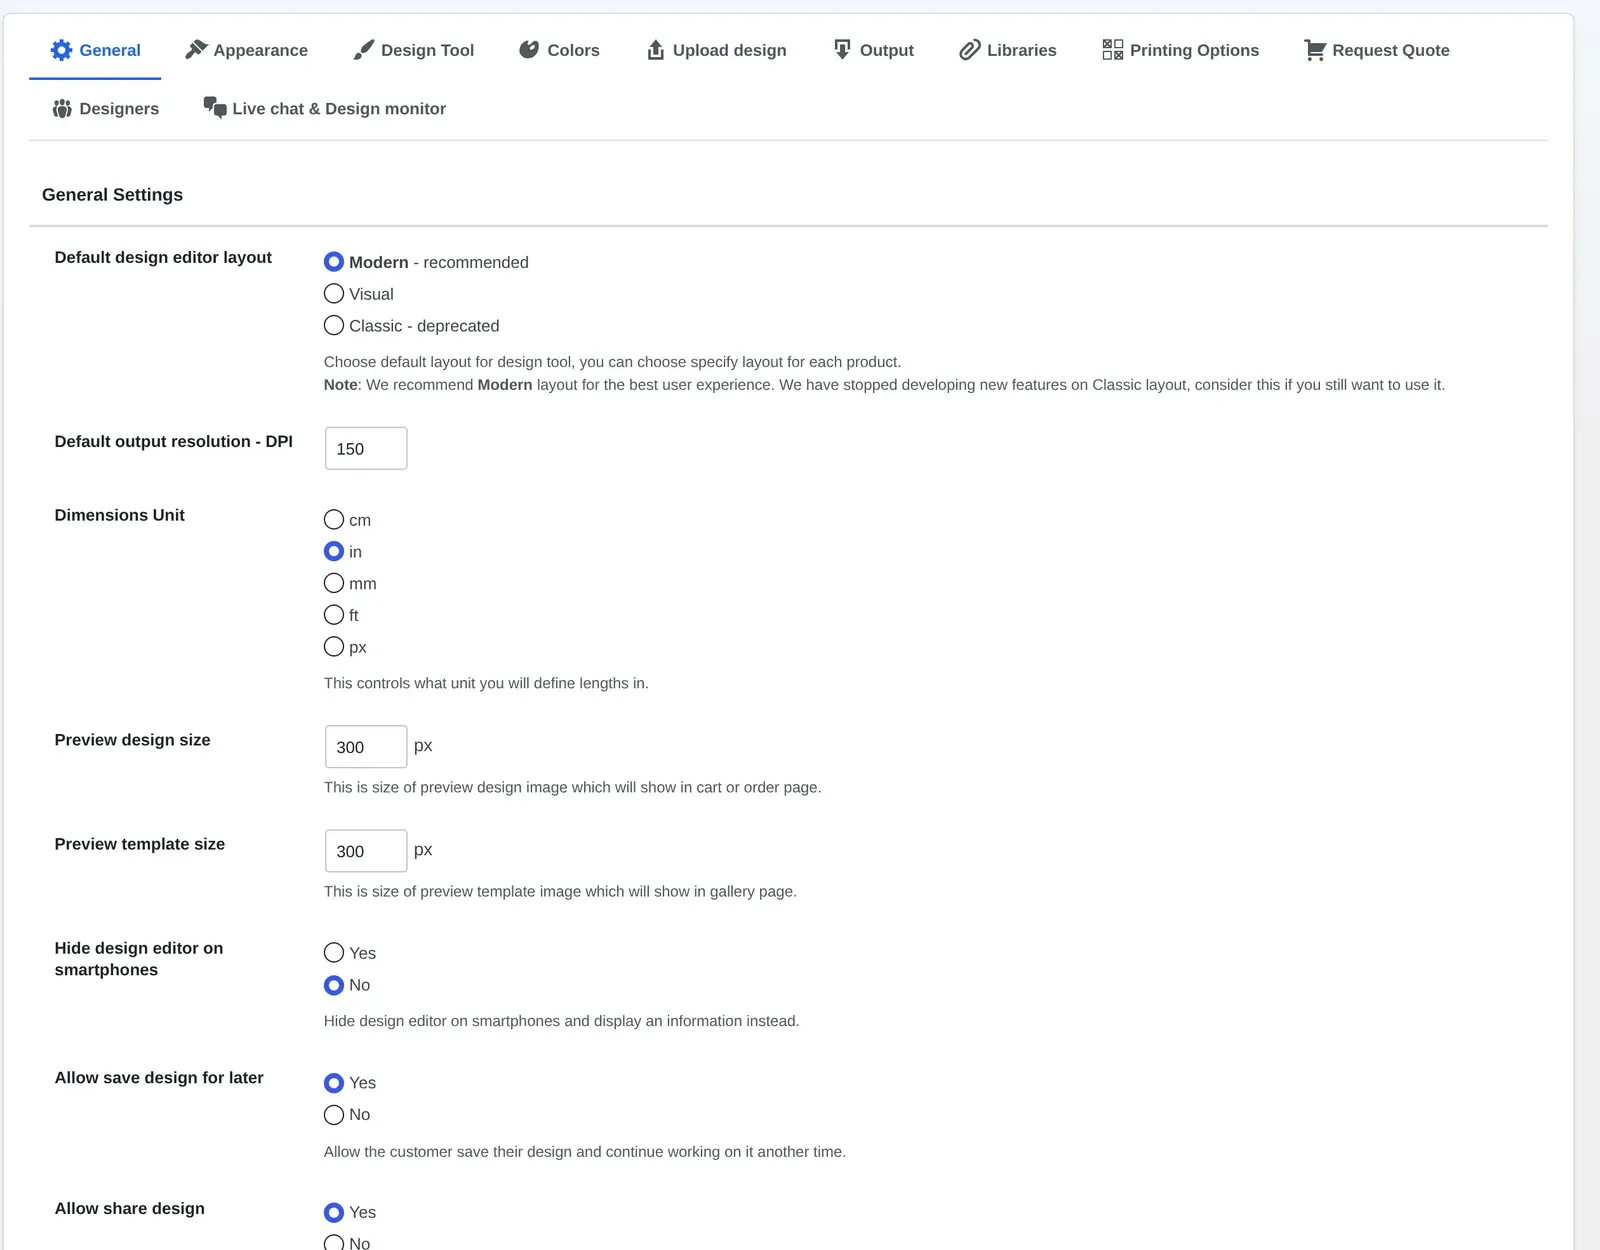Switch to the Libraries tab
The height and width of the screenshot is (1250, 1600).
tap(1007, 50)
